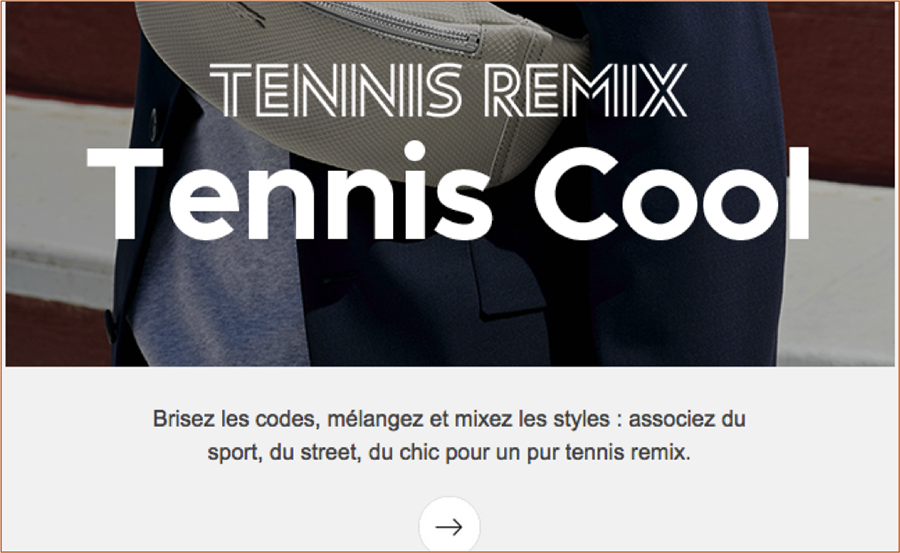The image size is (900, 553).
Task: Click the blazer pocket flap in the image
Action: 508,281
